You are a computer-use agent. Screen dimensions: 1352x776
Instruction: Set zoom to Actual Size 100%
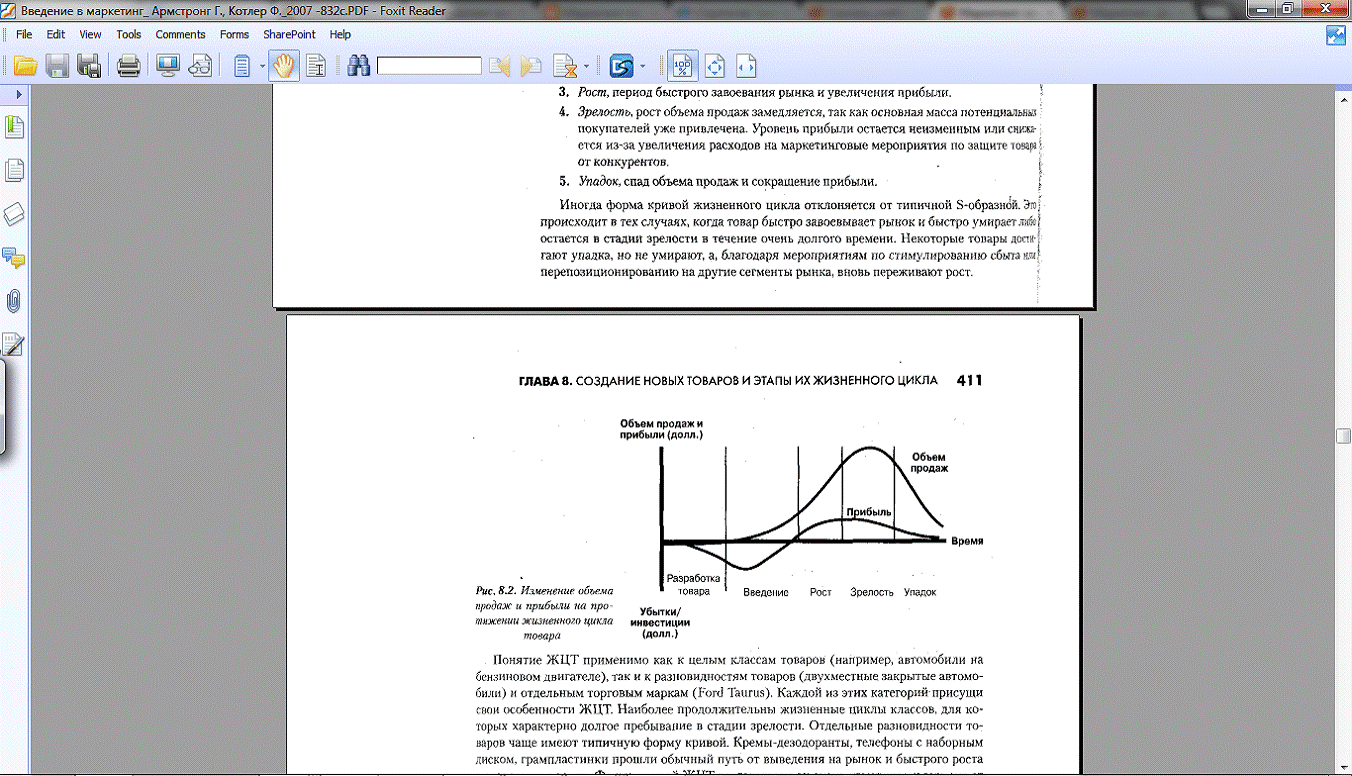[x=683, y=66]
